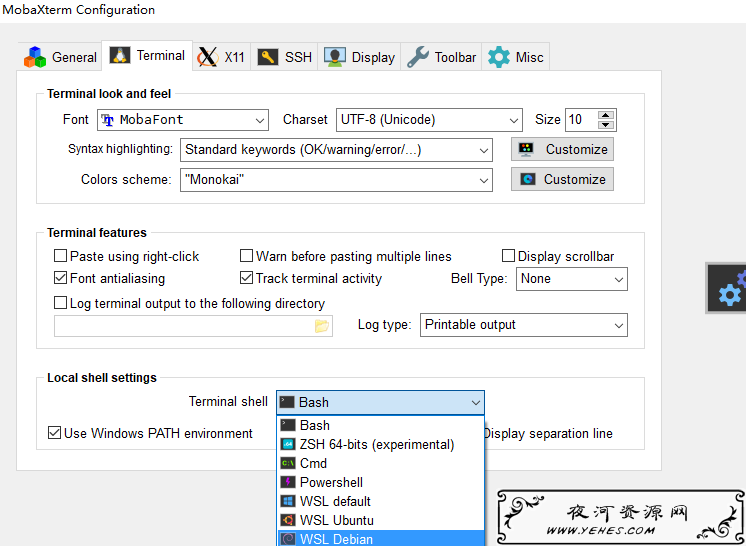746x546 pixels.
Task: Select ZSH 64-bits (experimental) shell
Action: pos(381,444)
